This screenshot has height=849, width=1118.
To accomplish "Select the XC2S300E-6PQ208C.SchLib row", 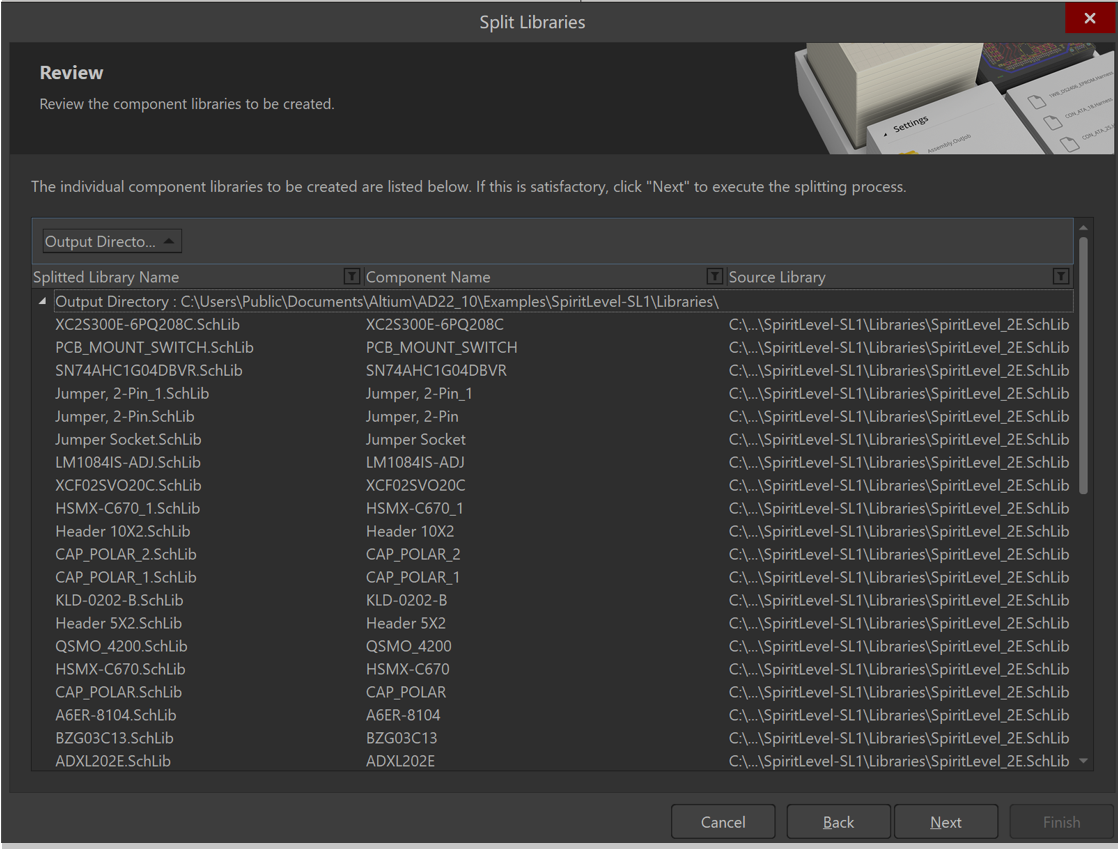I will click(147, 325).
